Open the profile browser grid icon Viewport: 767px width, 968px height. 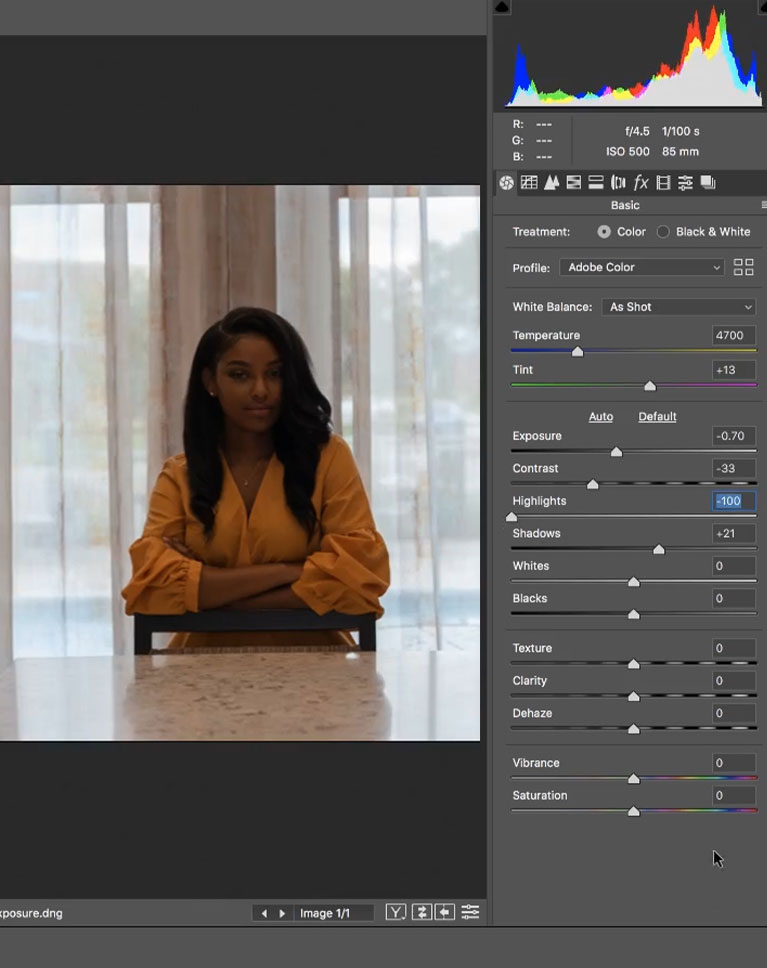(x=743, y=267)
